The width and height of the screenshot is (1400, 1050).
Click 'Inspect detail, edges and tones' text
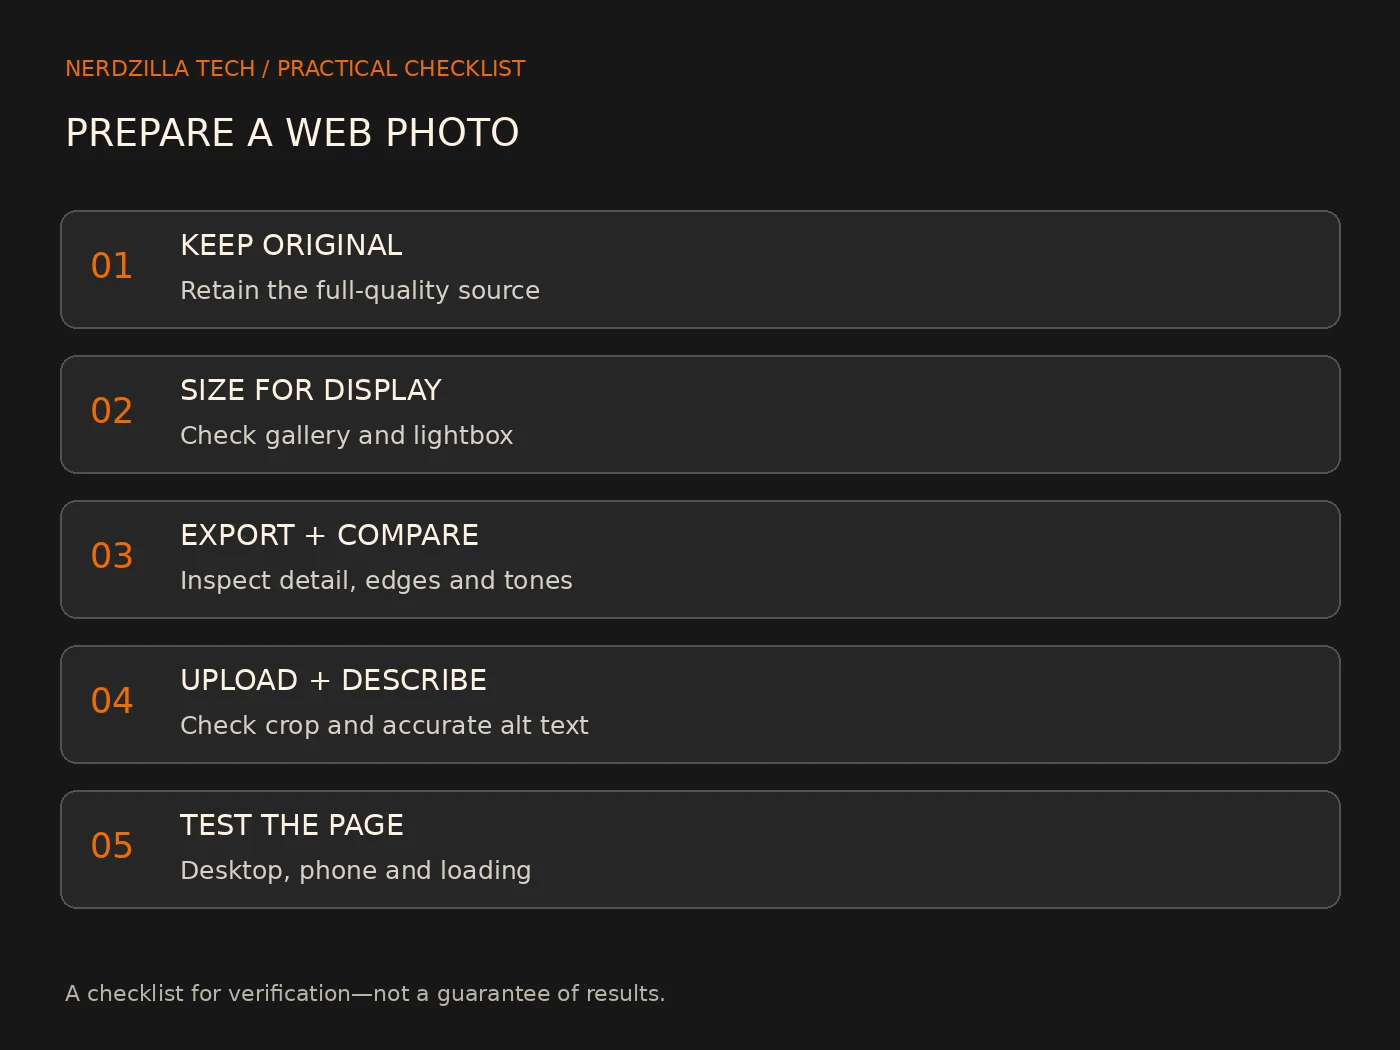[376, 580]
